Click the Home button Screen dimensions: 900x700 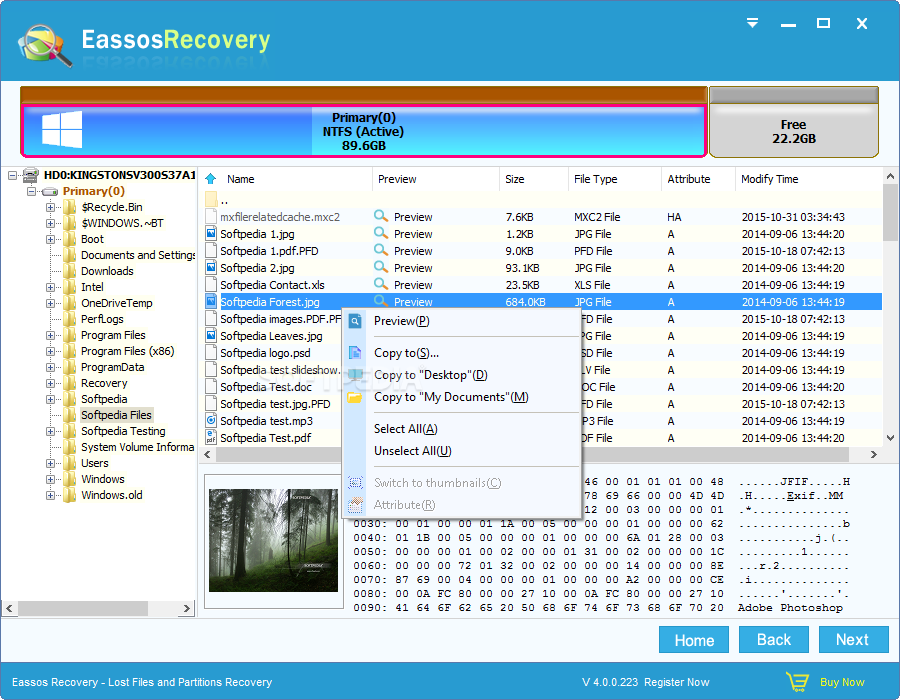(693, 640)
